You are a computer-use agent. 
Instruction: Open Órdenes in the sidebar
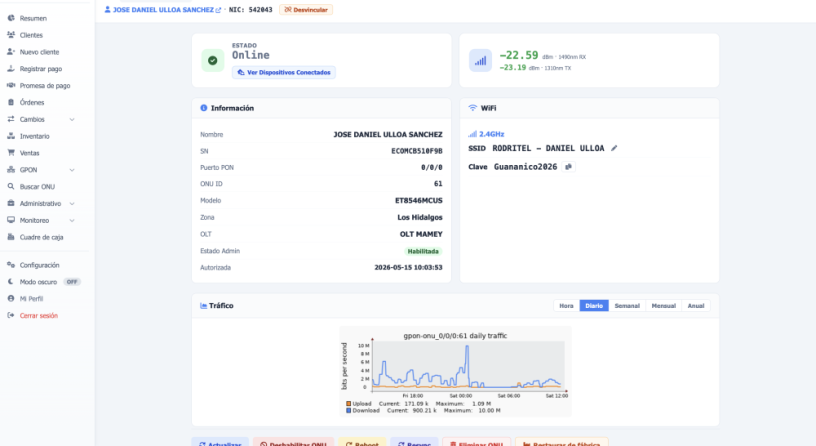click(x=32, y=103)
